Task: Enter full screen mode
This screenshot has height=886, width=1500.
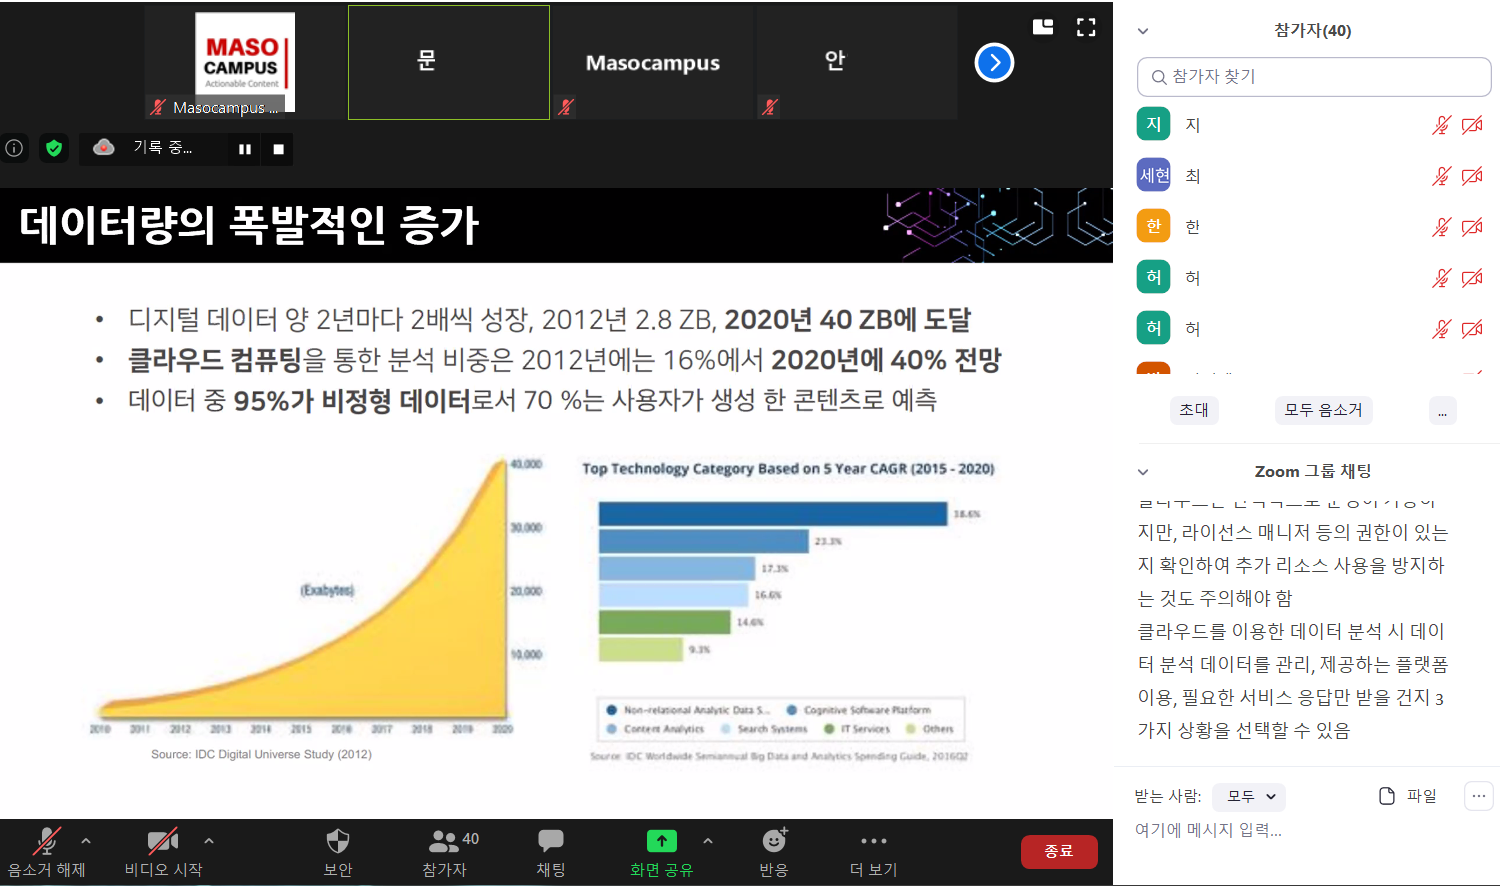Action: point(1086,27)
